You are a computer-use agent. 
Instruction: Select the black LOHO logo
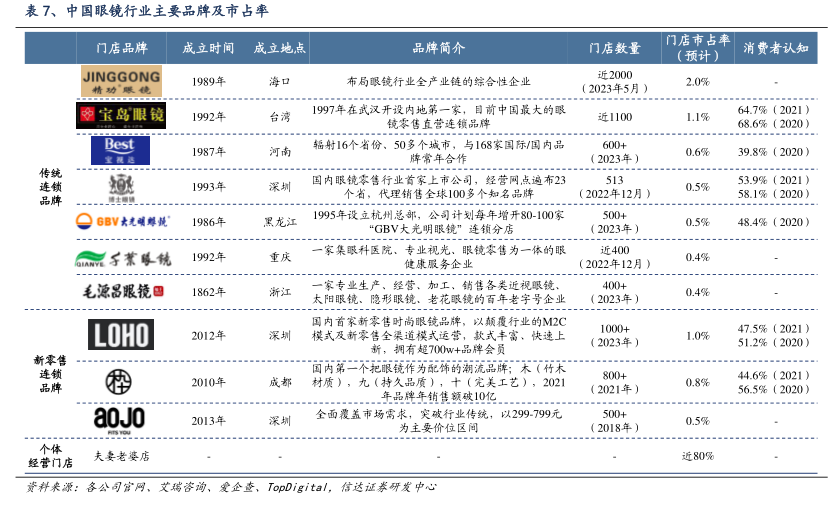coord(121,335)
